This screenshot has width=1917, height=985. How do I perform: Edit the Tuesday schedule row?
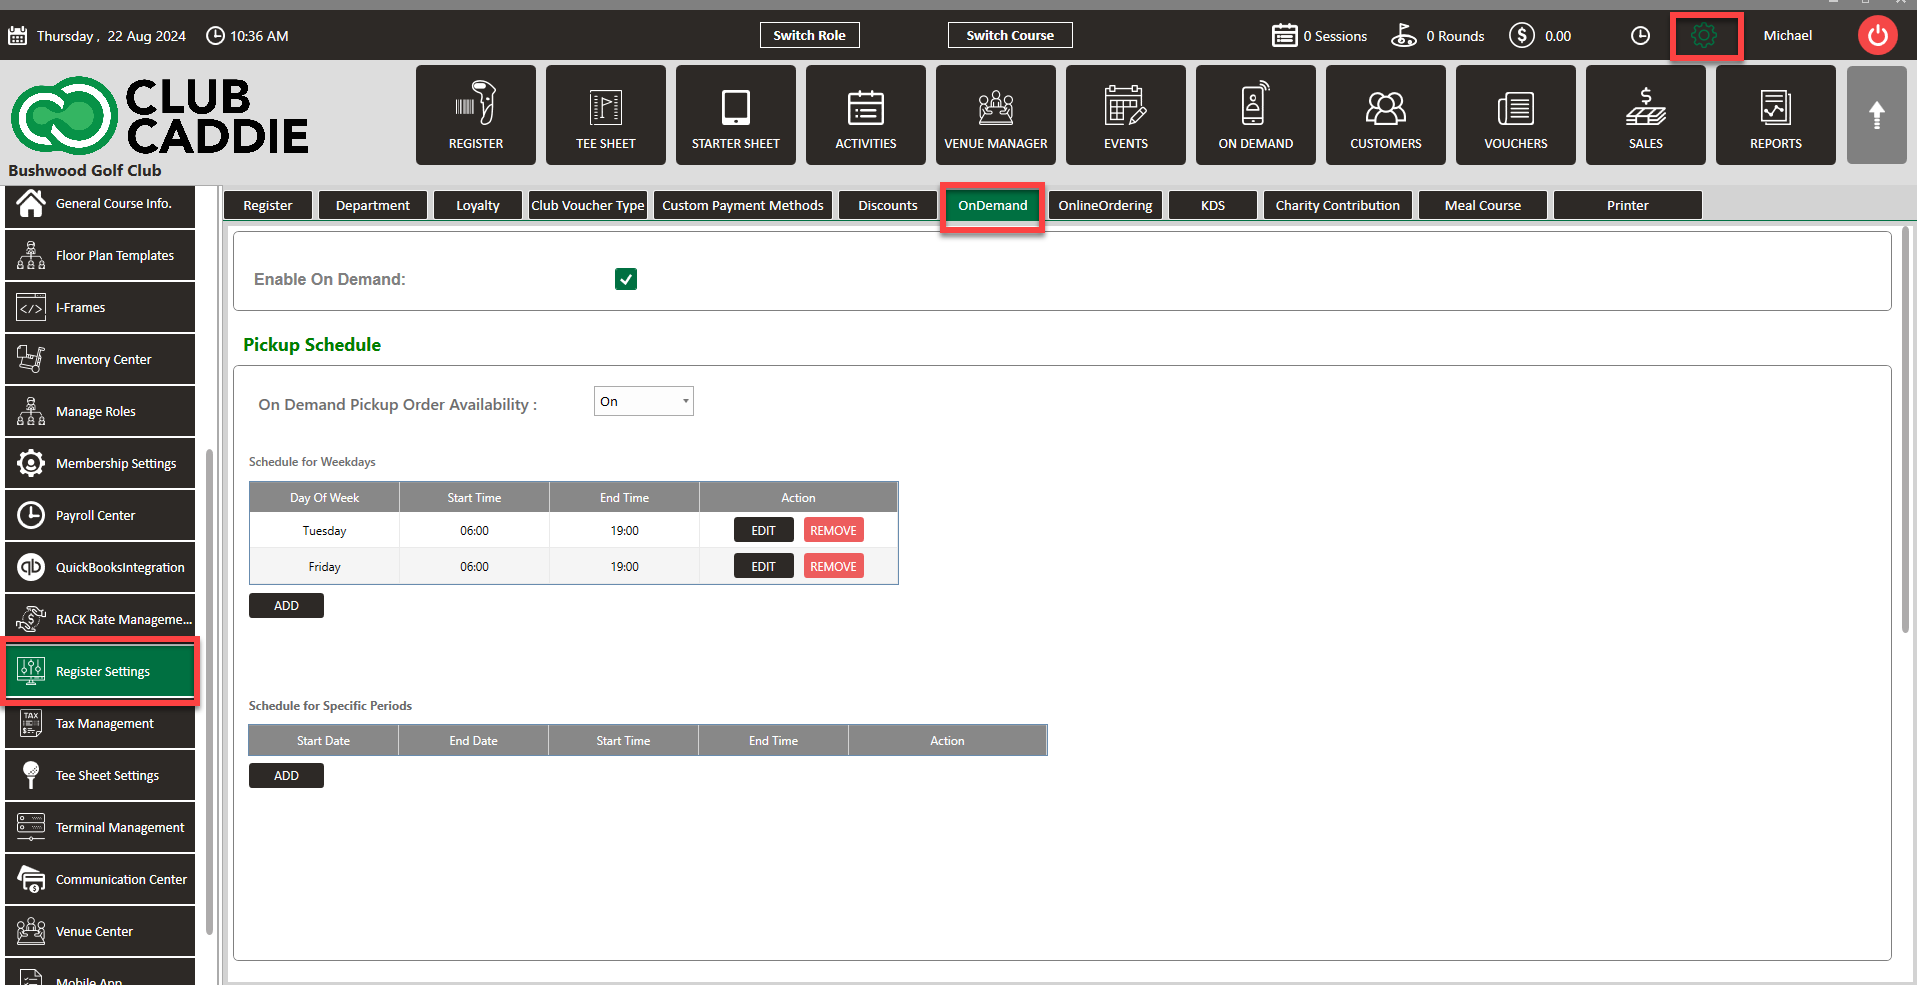click(764, 530)
